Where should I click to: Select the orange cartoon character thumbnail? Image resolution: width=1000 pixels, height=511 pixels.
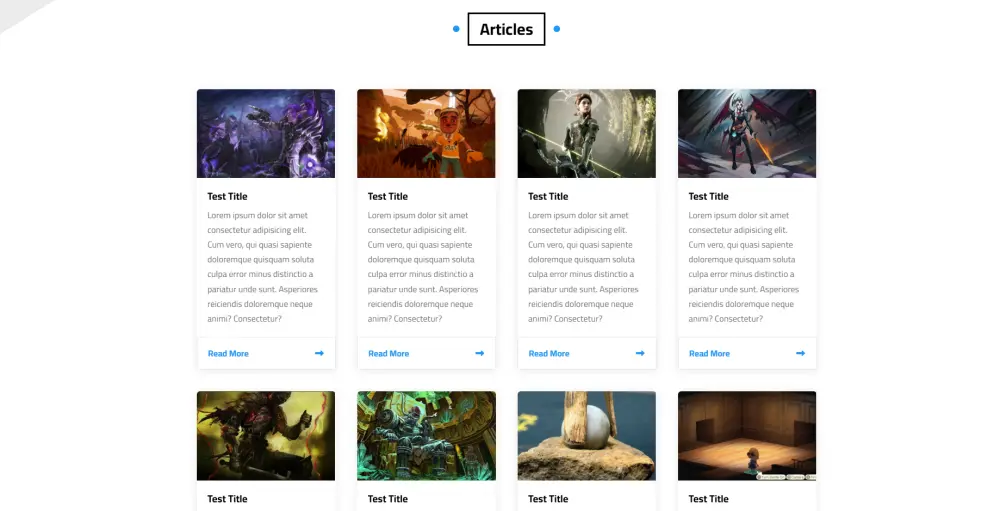tap(426, 133)
